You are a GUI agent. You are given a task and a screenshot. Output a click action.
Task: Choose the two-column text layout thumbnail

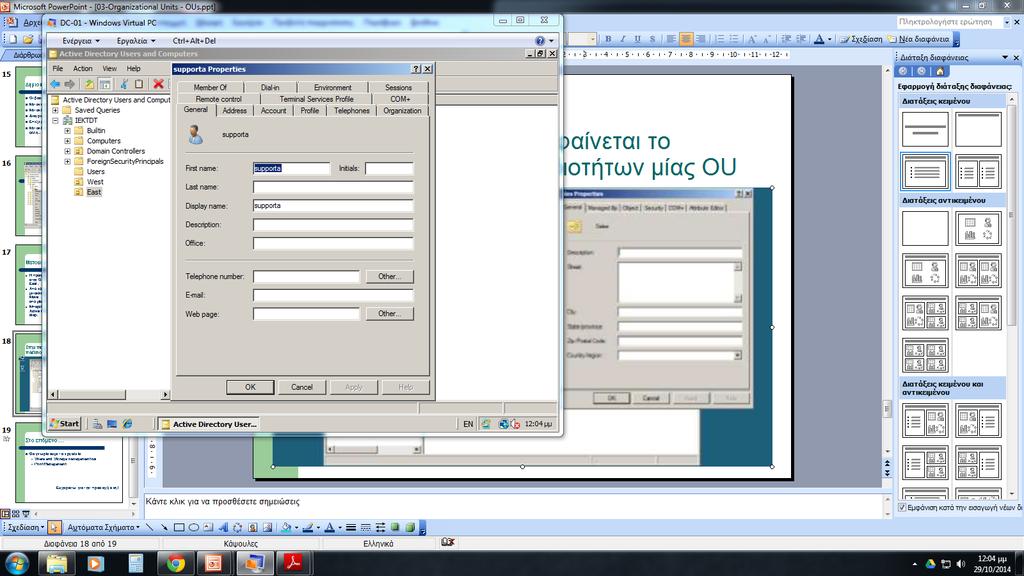click(978, 172)
